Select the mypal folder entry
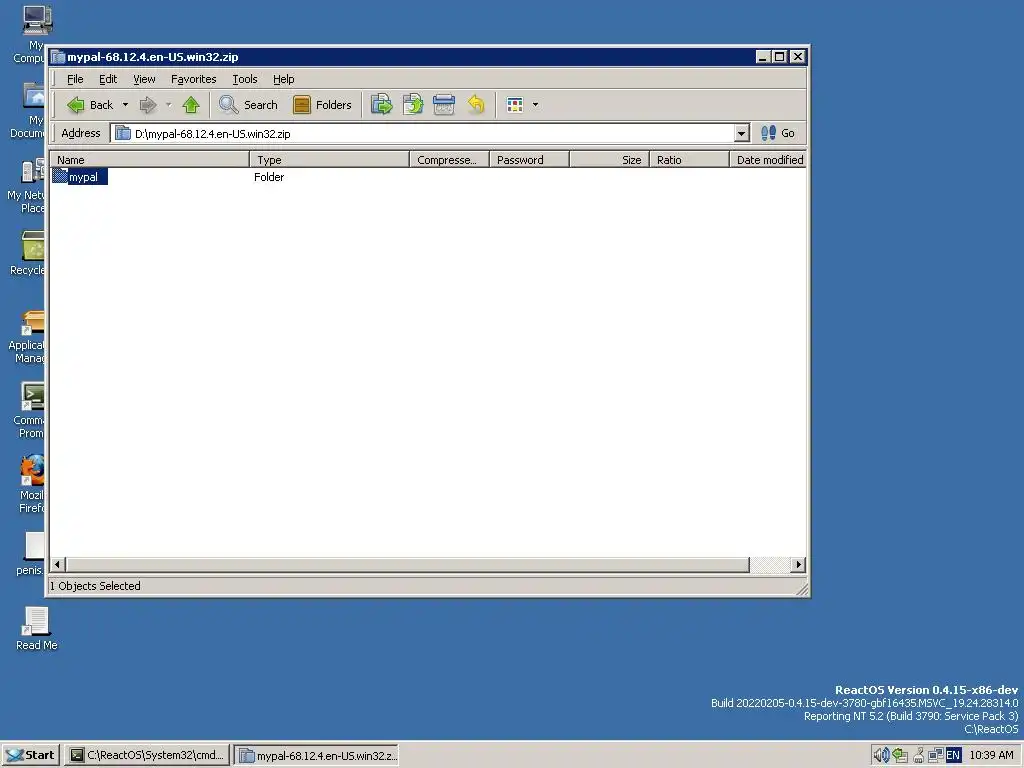Viewport: 1024px width, 768px height. click(84, 177)
